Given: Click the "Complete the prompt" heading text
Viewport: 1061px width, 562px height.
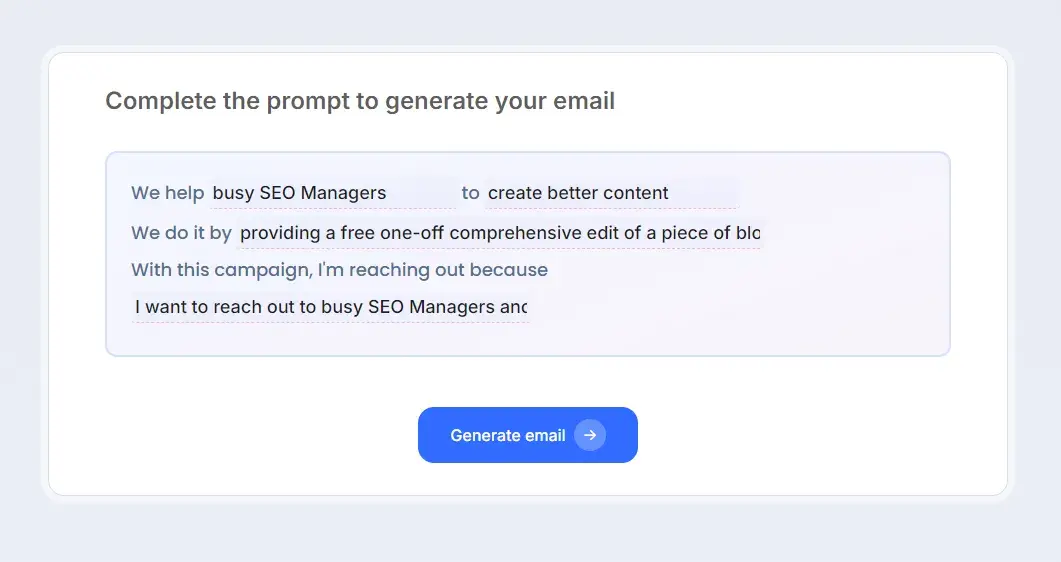Looking at the screenshot, I should pos(360,101).
